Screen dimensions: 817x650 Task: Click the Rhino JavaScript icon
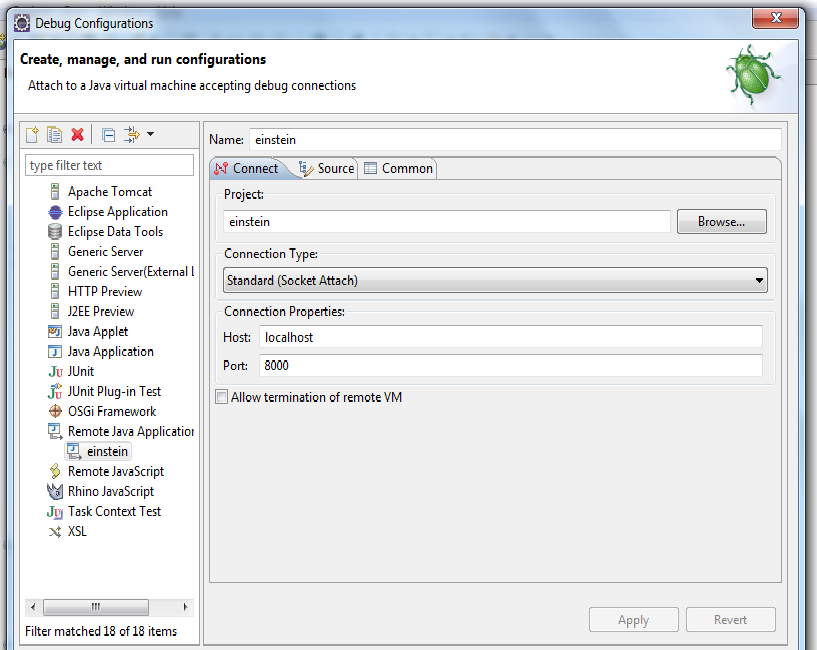pyautogui.click(x=55, y=491)
